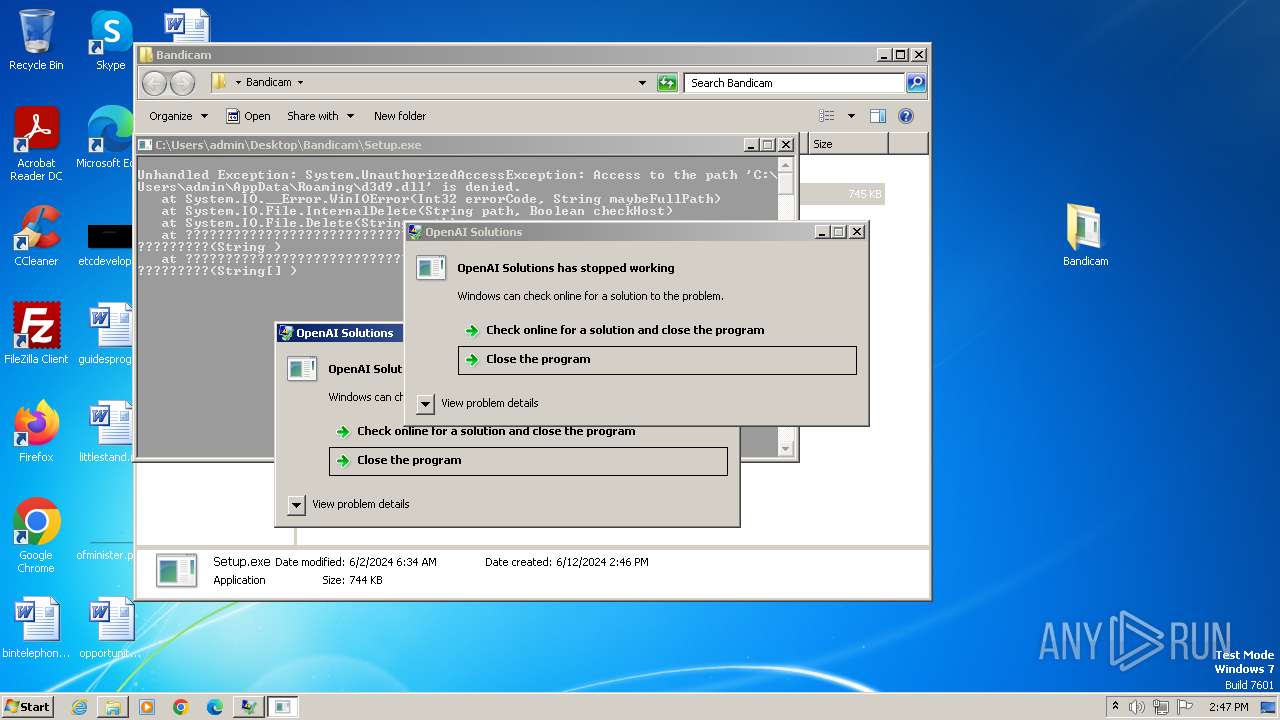Open Microsoft Edge from the taskbar

tap(215, 707)
